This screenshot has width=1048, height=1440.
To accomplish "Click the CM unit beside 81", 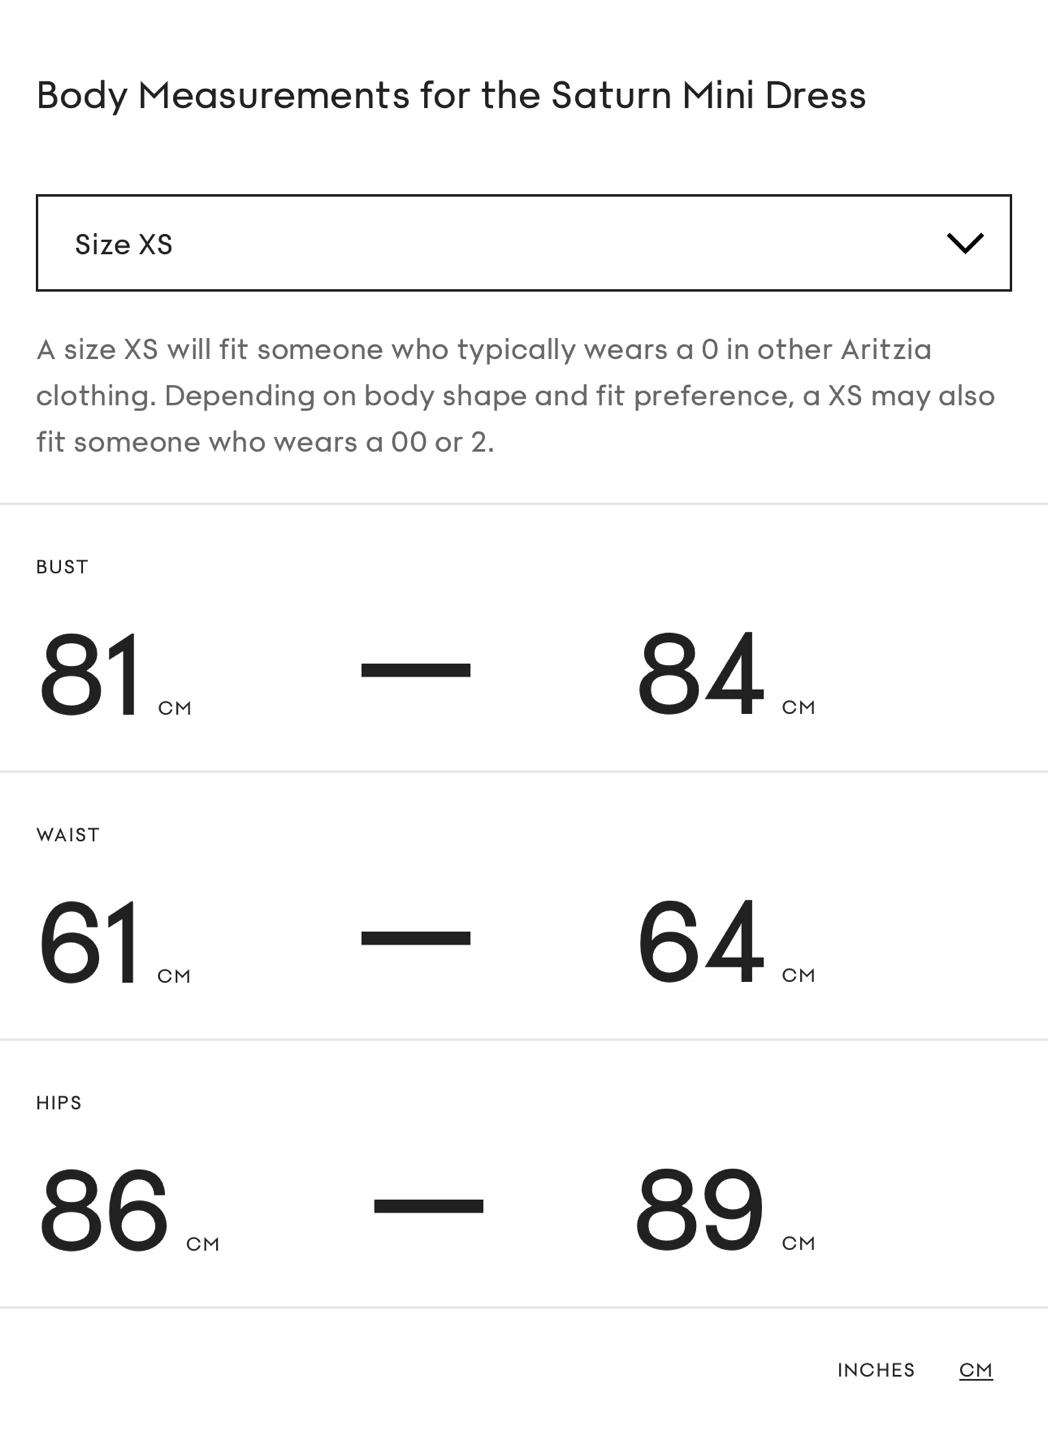I will (x=174, y=709).
